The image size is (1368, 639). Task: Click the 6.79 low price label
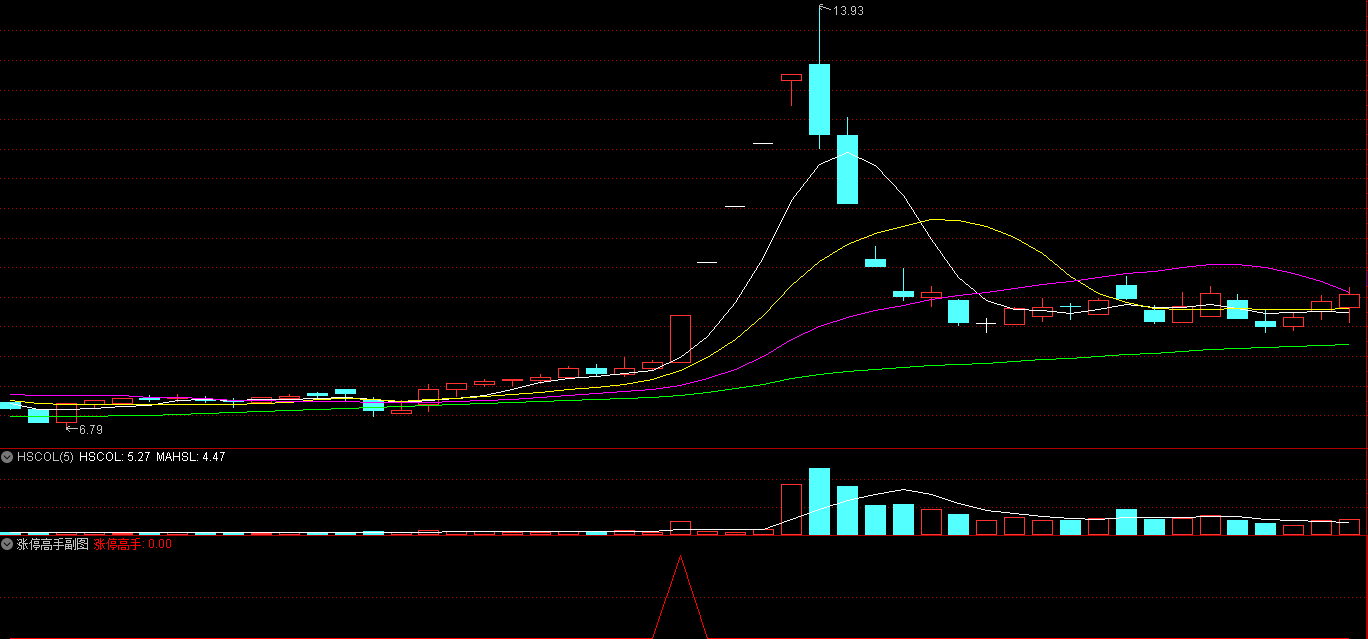pos(91,430)
